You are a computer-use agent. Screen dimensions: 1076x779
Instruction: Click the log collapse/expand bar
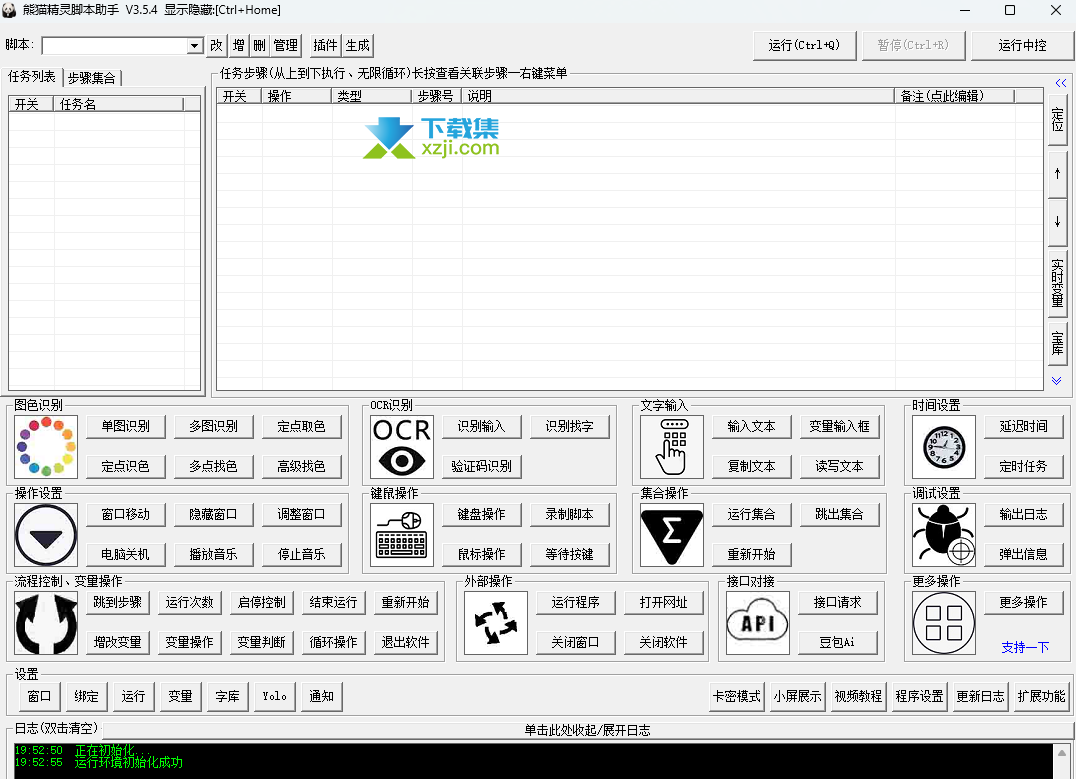(x=587, y=730)
